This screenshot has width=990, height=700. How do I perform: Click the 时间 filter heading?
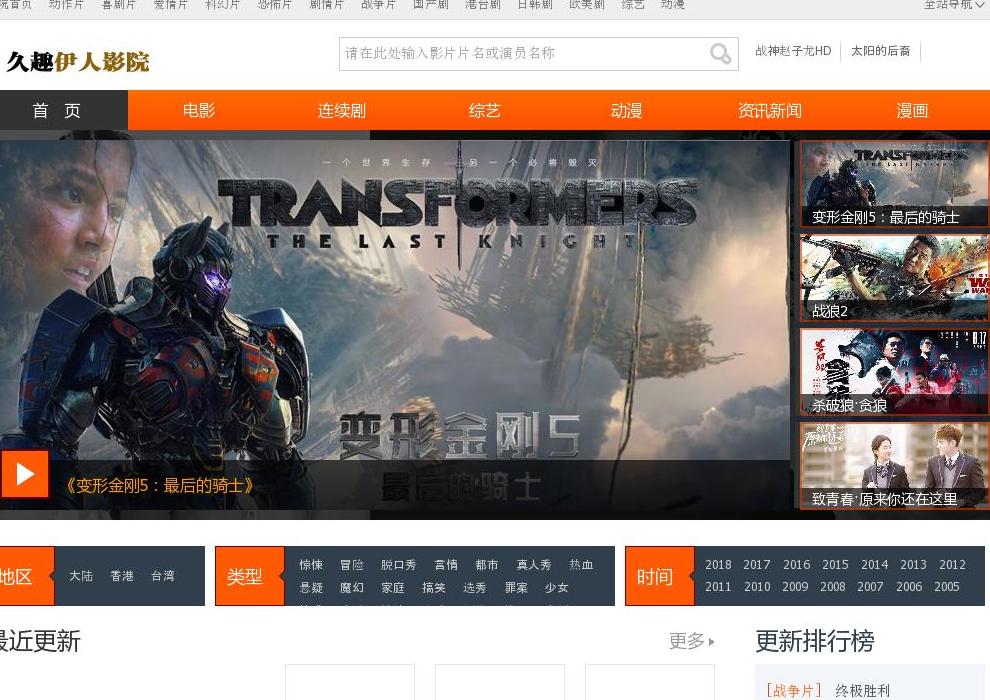[660, 576]
